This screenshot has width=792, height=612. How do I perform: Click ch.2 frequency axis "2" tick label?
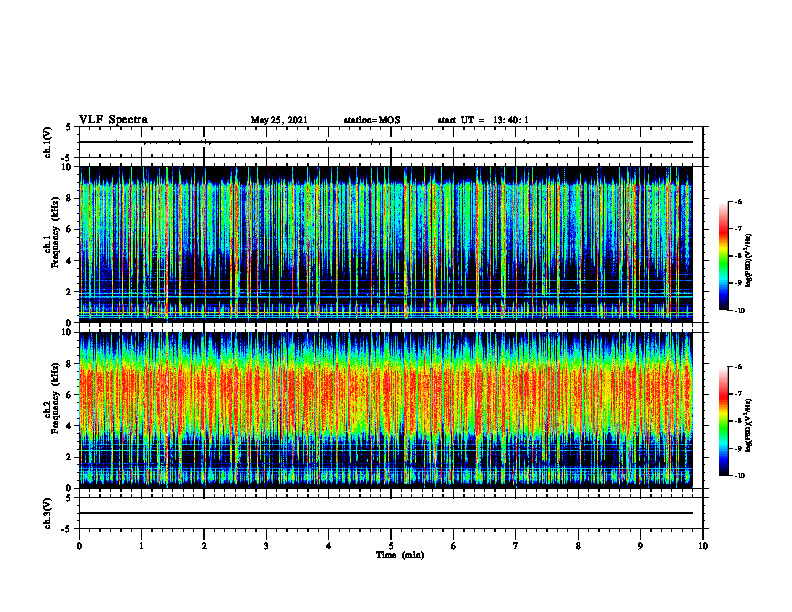(70, 457)
